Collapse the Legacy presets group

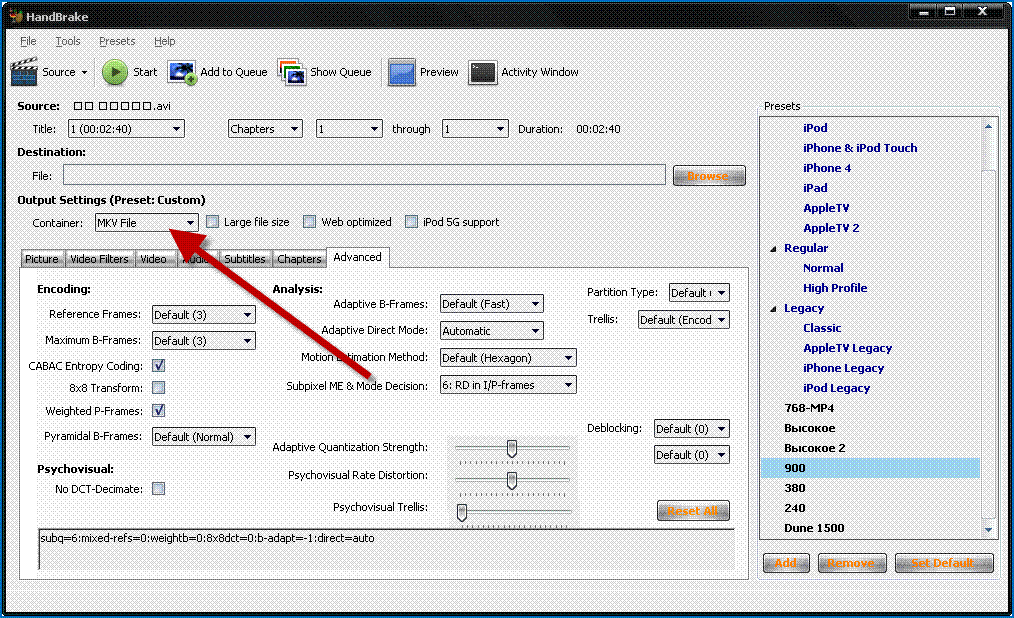click(x=773, y=309)
